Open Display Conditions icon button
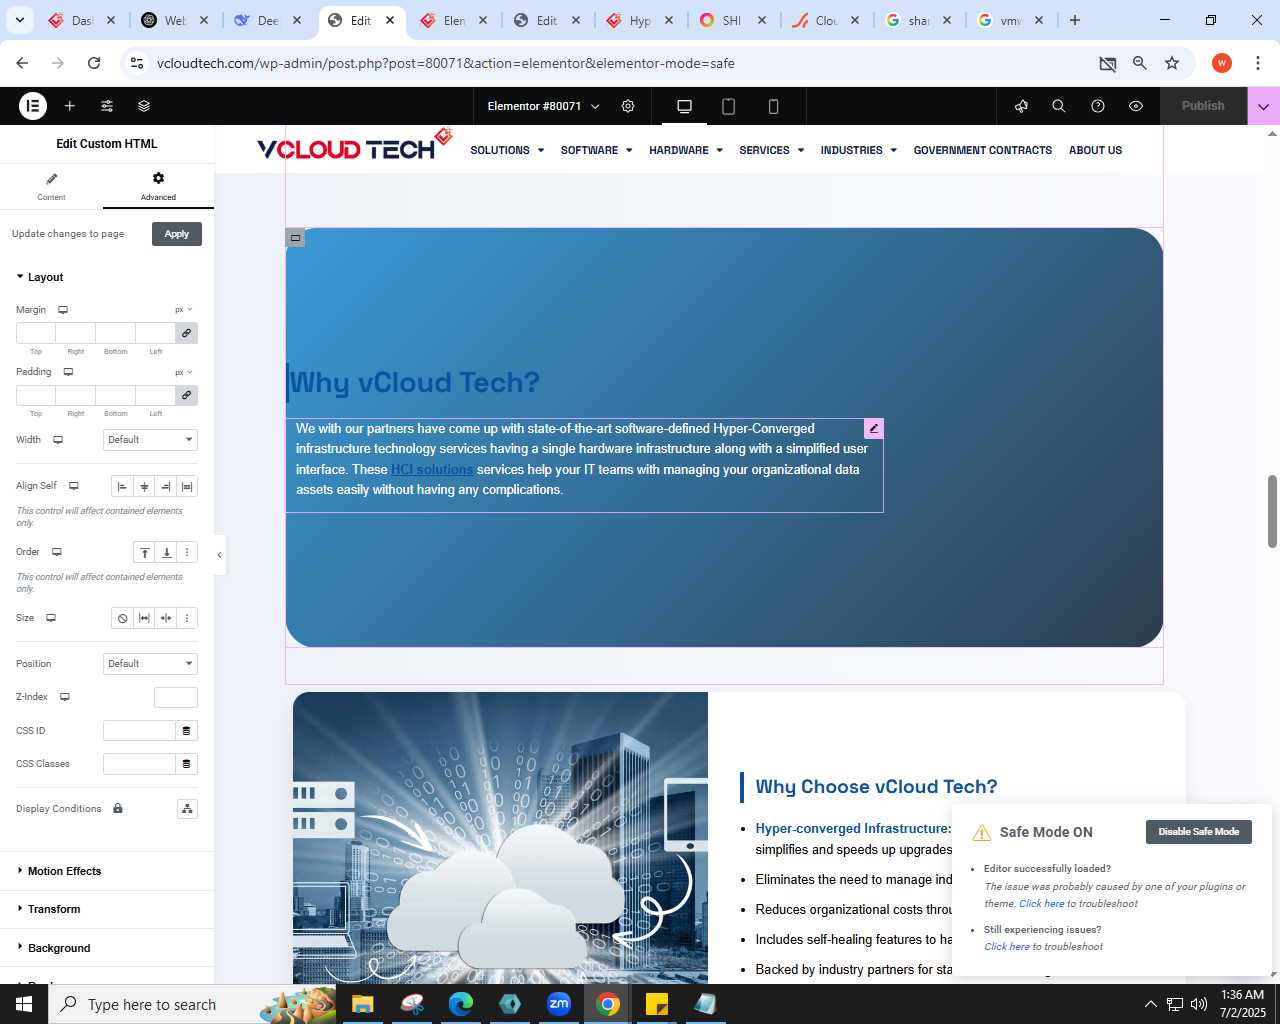The height and width of the screenshot is (1024, 1280). coord(187,809)
